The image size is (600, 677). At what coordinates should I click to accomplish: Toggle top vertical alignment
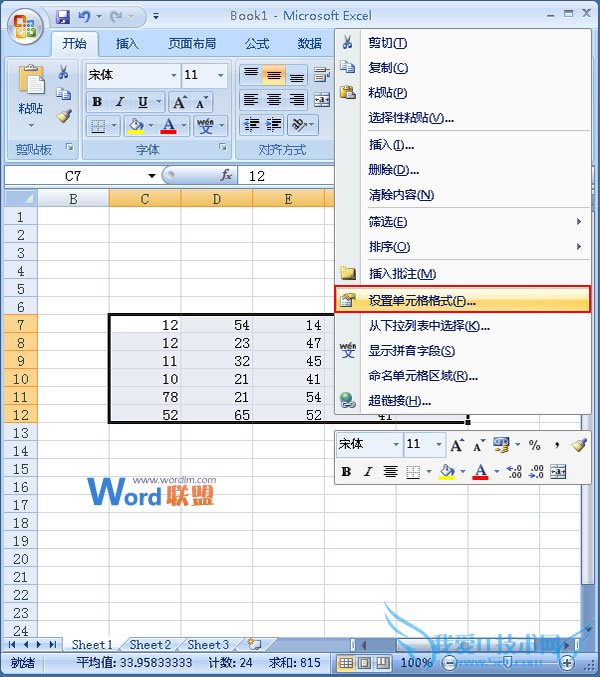click(251, 74)
